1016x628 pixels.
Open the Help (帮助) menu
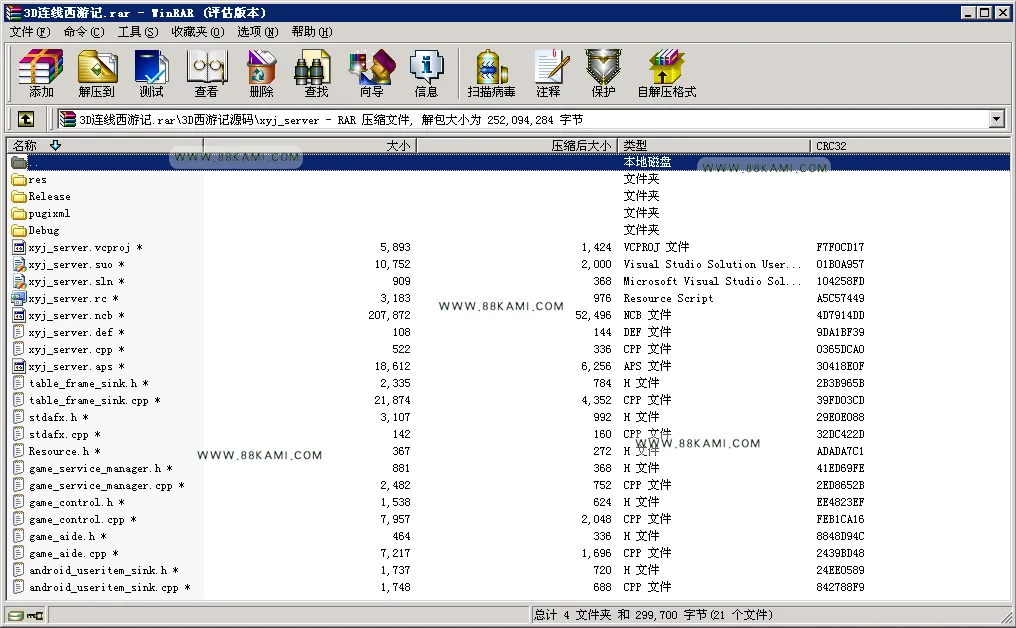(x=312, y=32)
